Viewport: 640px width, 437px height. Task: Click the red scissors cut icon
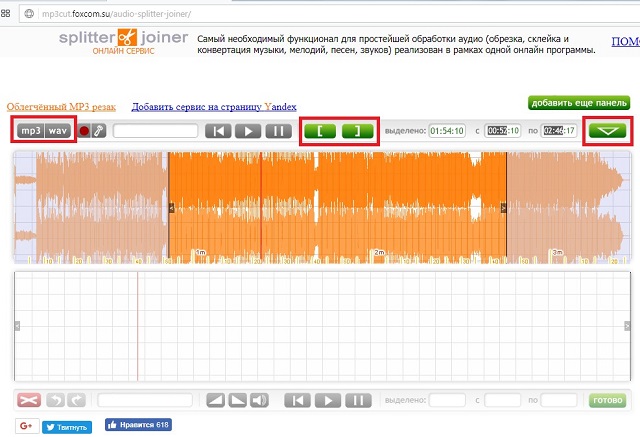point(29,400)
